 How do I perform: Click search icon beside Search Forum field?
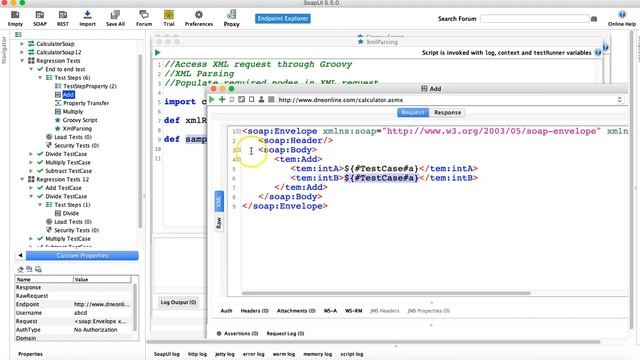(x=594, y=19)
